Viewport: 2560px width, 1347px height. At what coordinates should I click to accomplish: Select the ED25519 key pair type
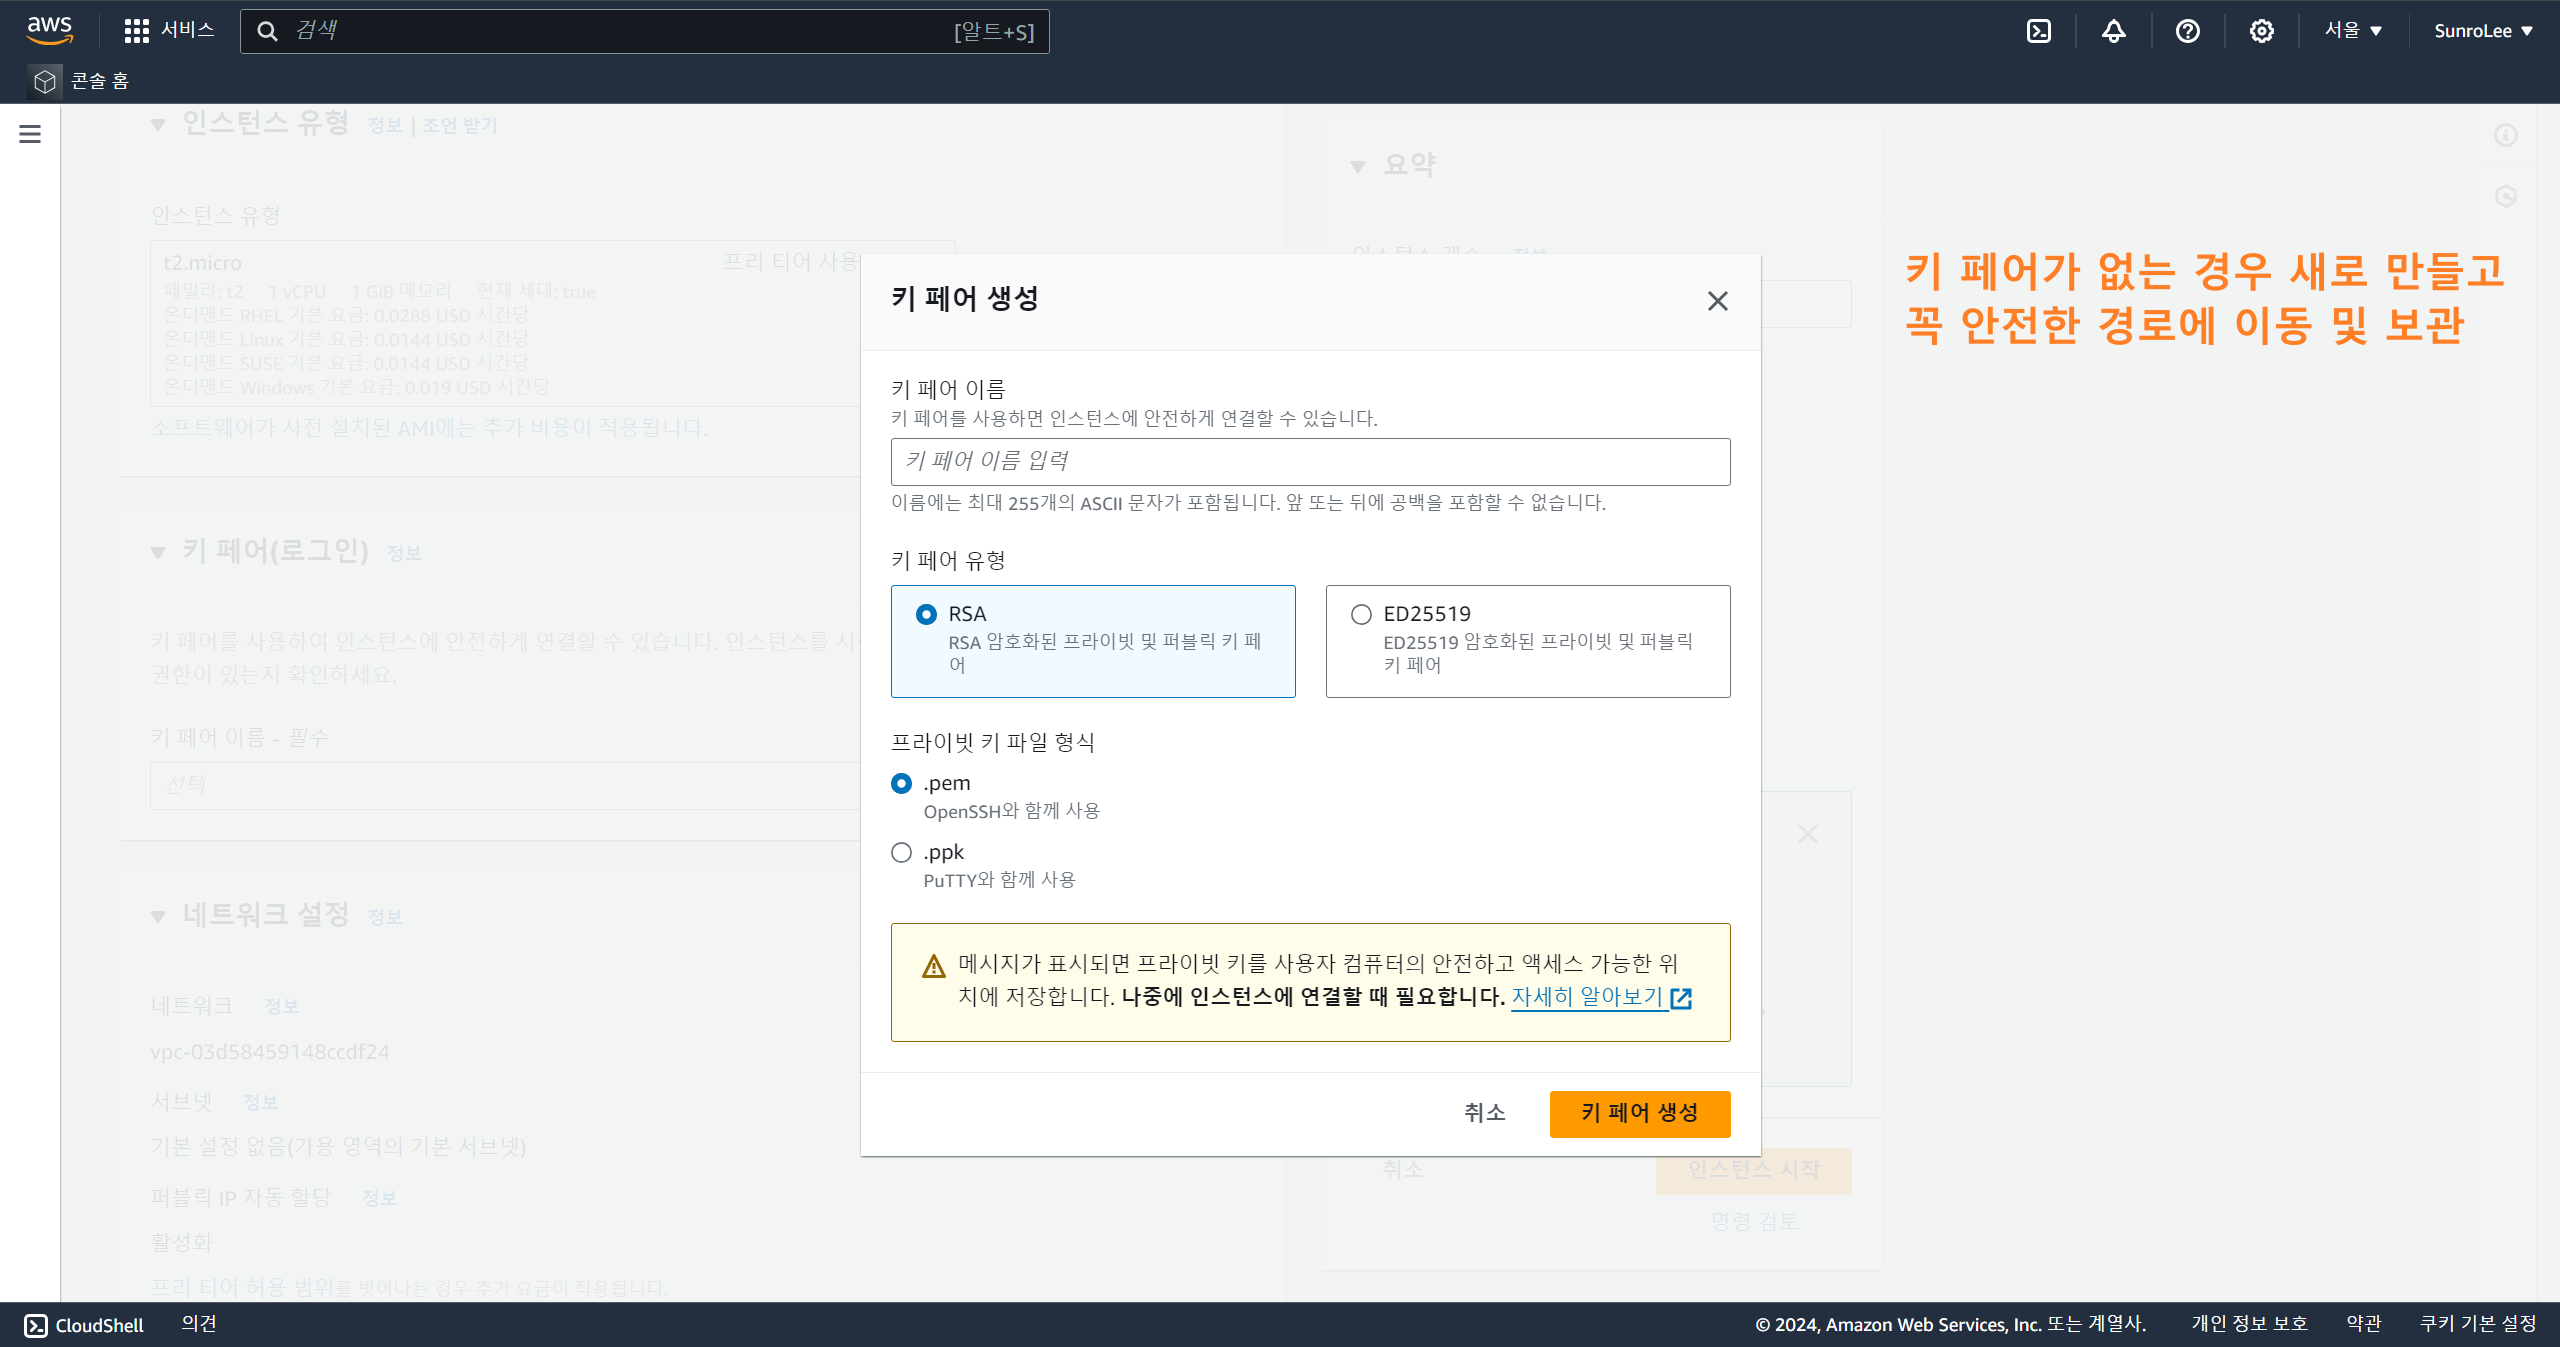pos(1361,614)
